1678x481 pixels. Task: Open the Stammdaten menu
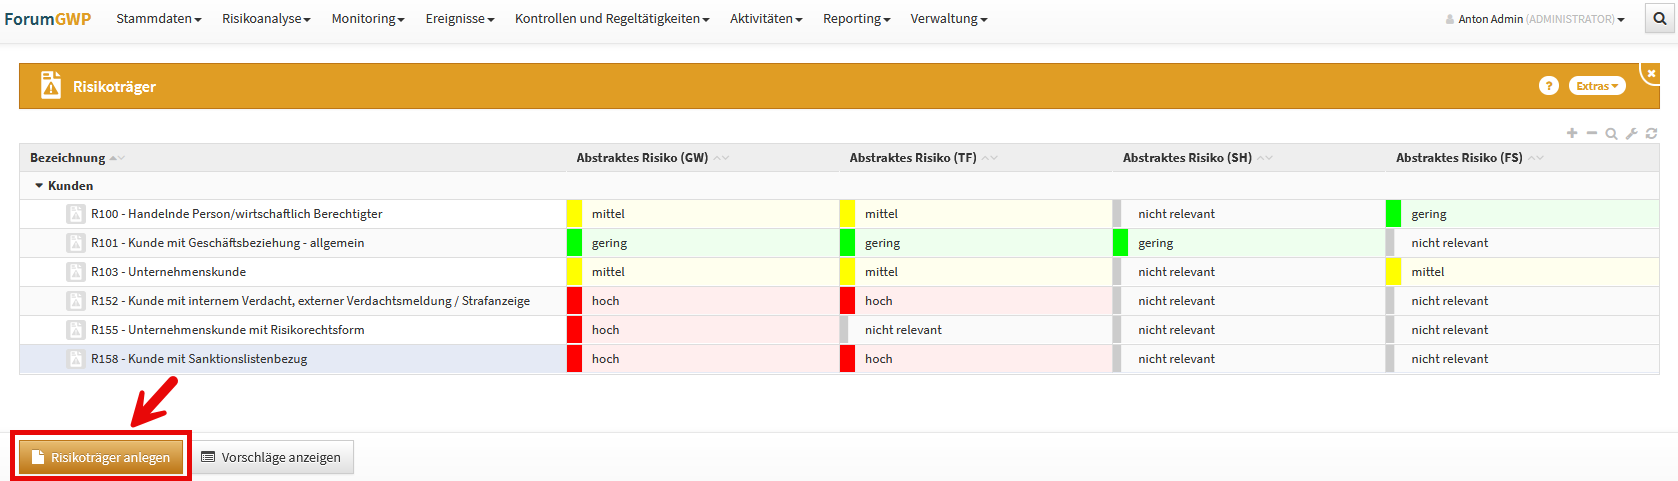[158, 19]
